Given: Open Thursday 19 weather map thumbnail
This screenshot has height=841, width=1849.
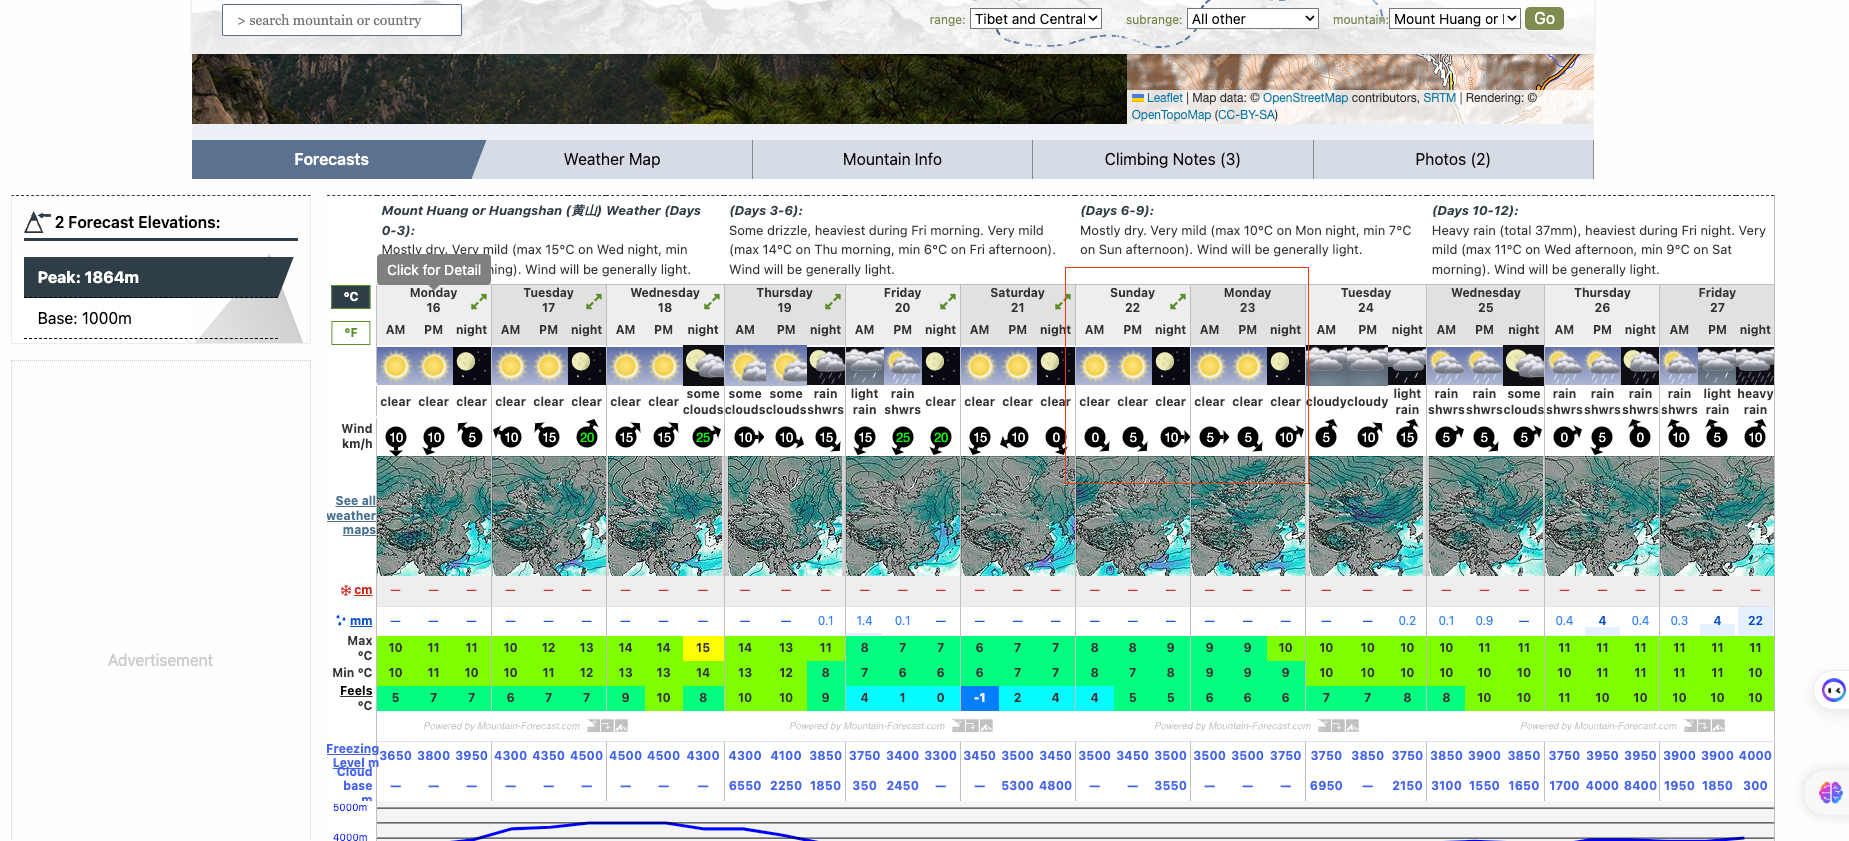Looking at the screenshot, I should click(x=785, y=516).
